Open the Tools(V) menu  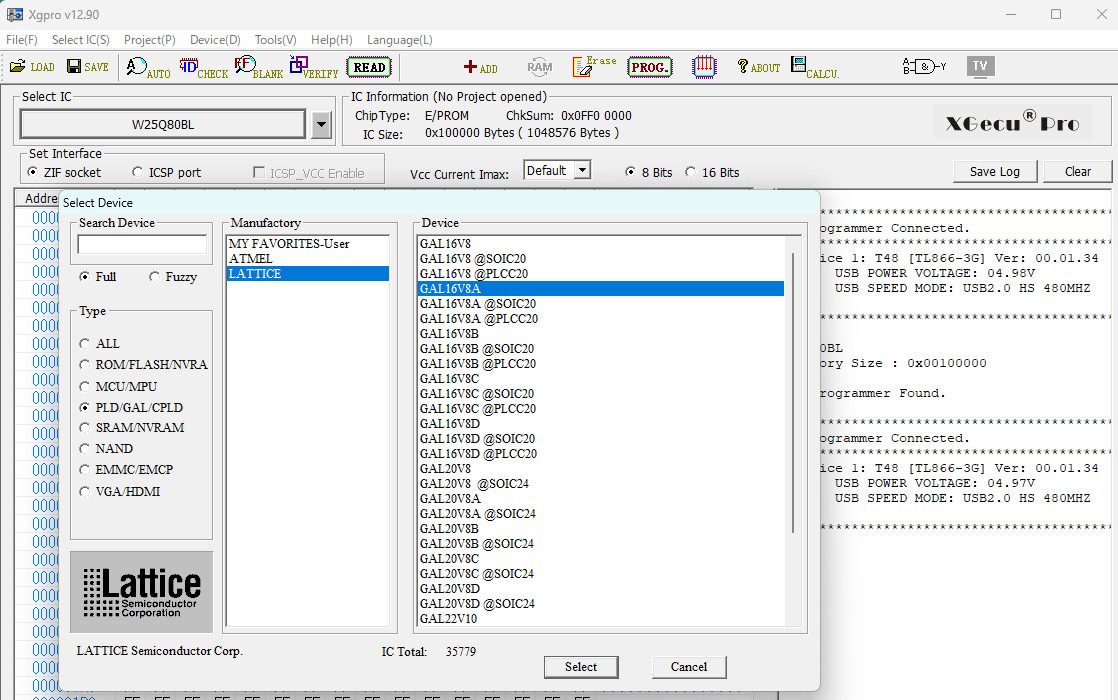(275, 40)
